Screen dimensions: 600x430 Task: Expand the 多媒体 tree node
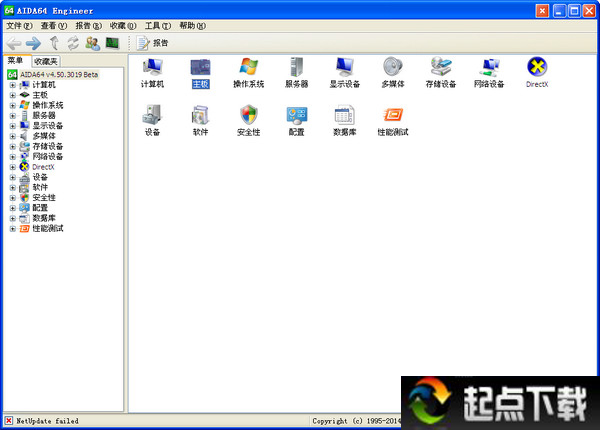pos(13,136)
